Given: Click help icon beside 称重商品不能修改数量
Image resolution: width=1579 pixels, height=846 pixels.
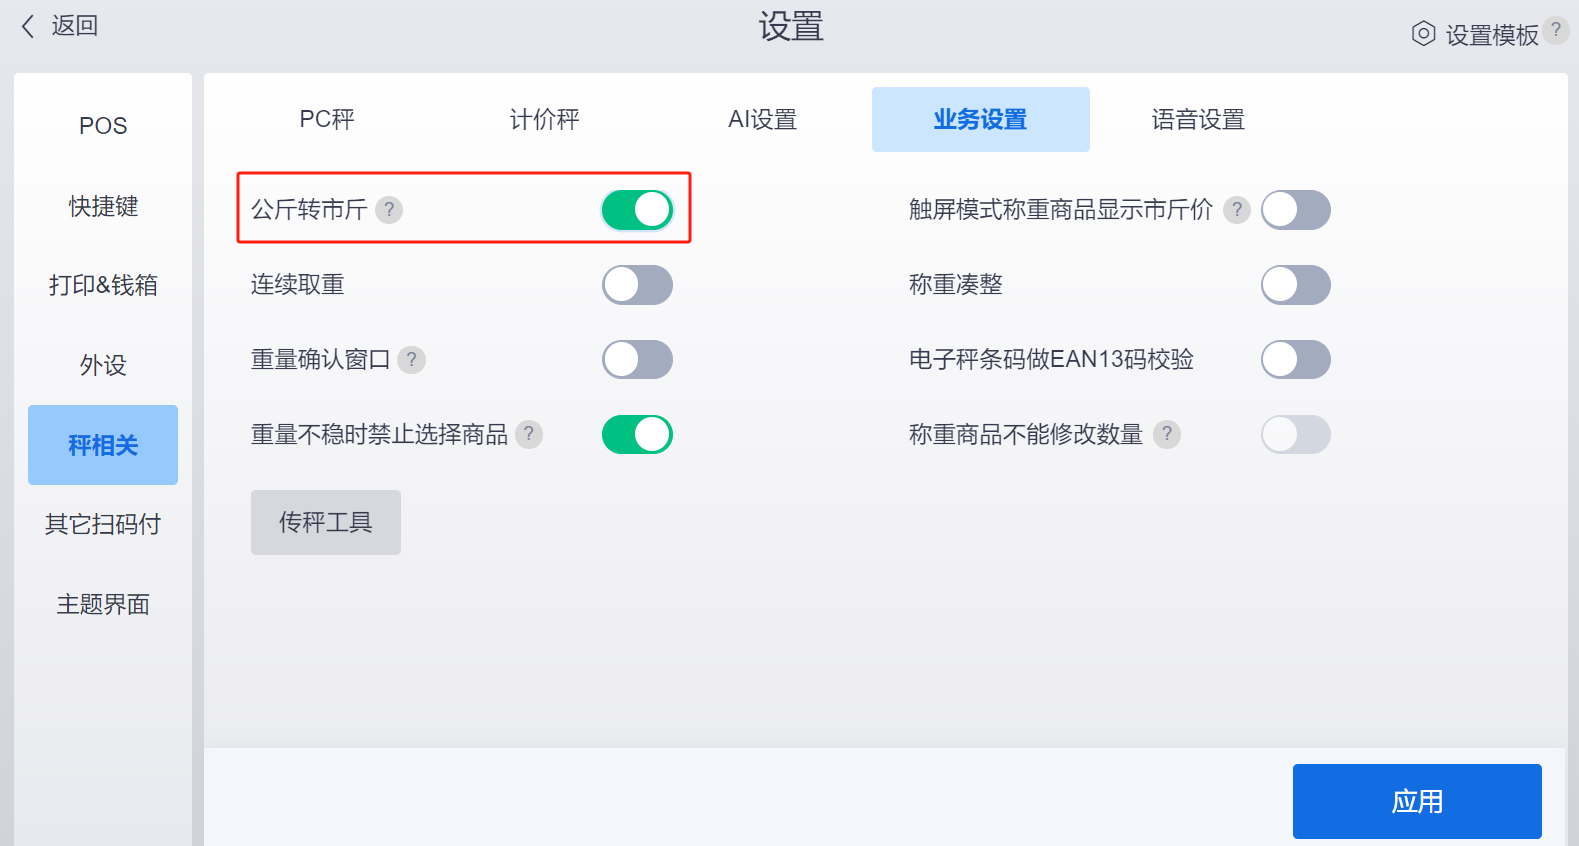Looking at the screenshot, I should 1167,435.
